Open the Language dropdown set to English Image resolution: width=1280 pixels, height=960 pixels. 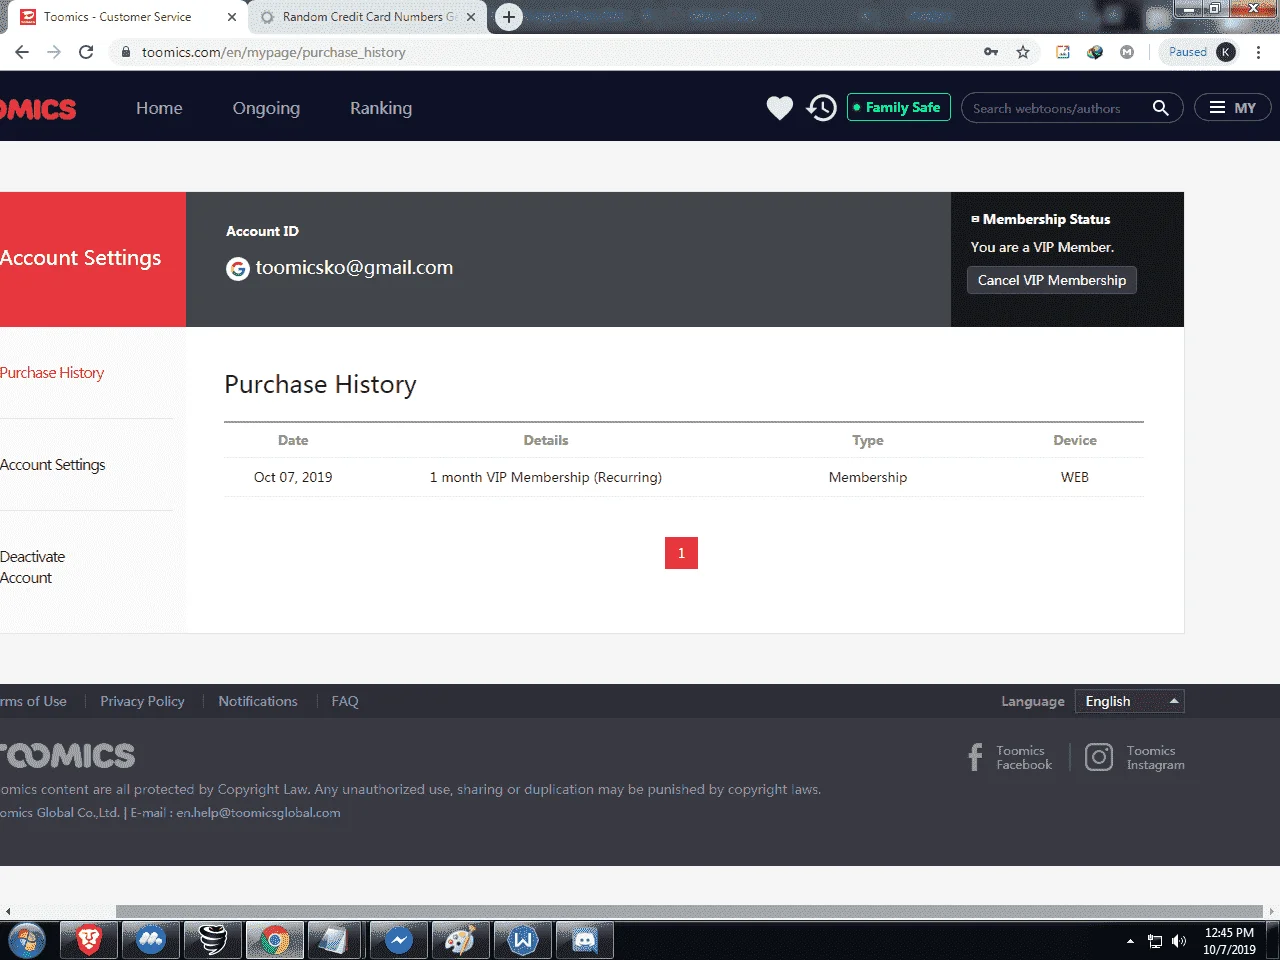coord(1129,701)
